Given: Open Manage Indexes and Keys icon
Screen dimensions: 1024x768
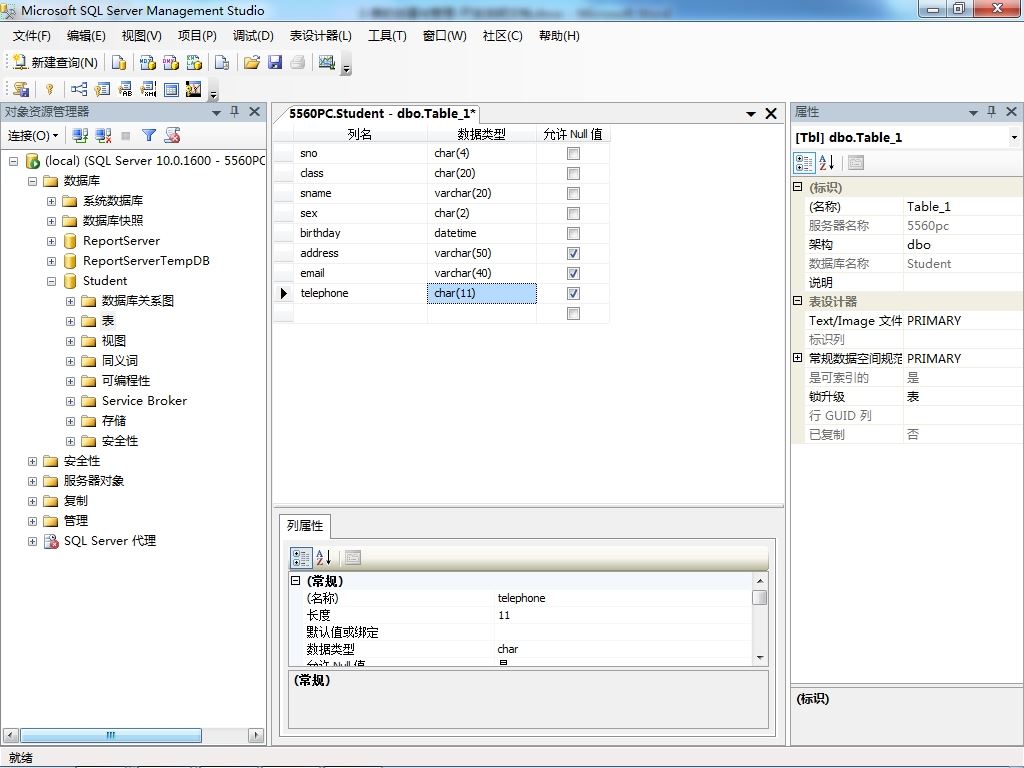Looking at the screenshot, I should point(103,89).
